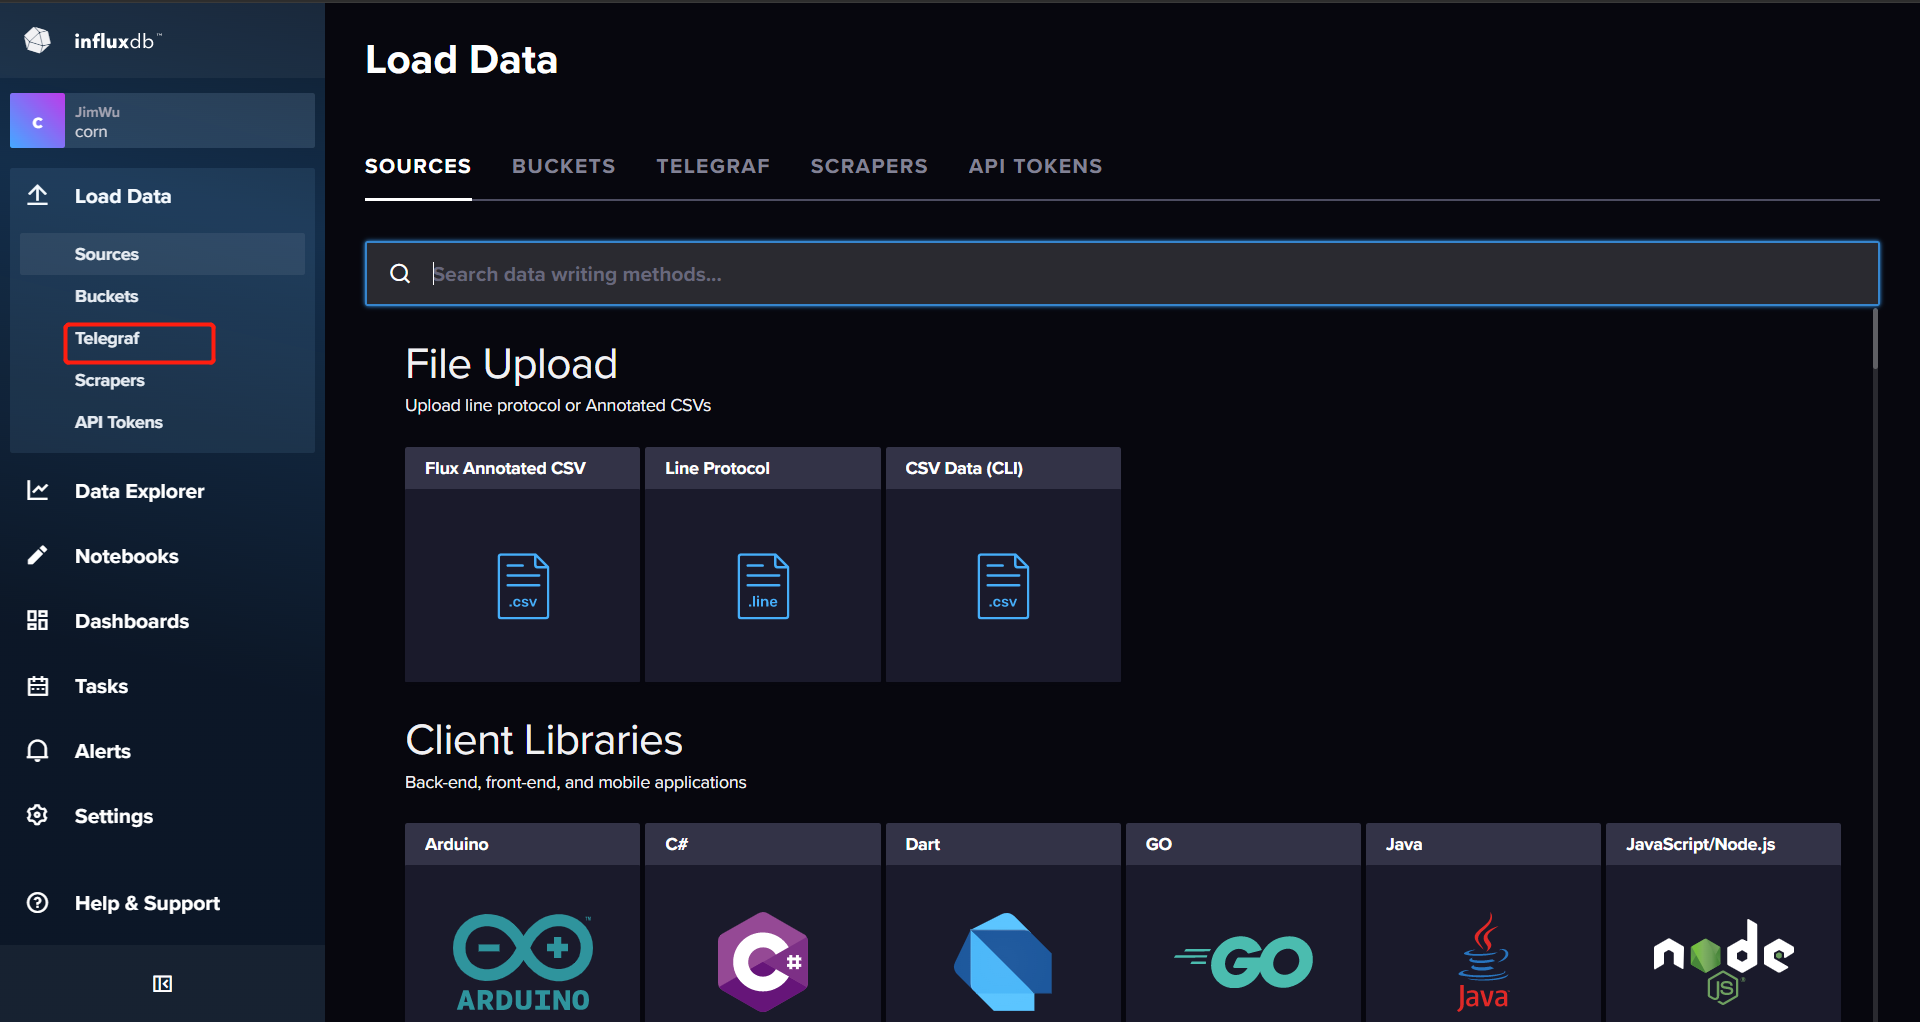Click the Data Explorer graph icon
The width and height of the screenshot is (1920, 1022).
click(38, 490)
